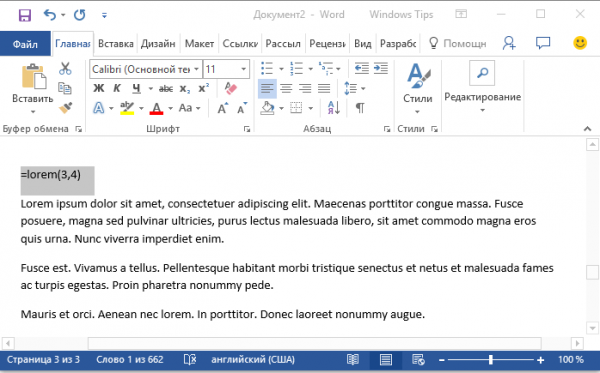
Task: Click the Sort A-Я icon
Action: (x=334, y=108)
